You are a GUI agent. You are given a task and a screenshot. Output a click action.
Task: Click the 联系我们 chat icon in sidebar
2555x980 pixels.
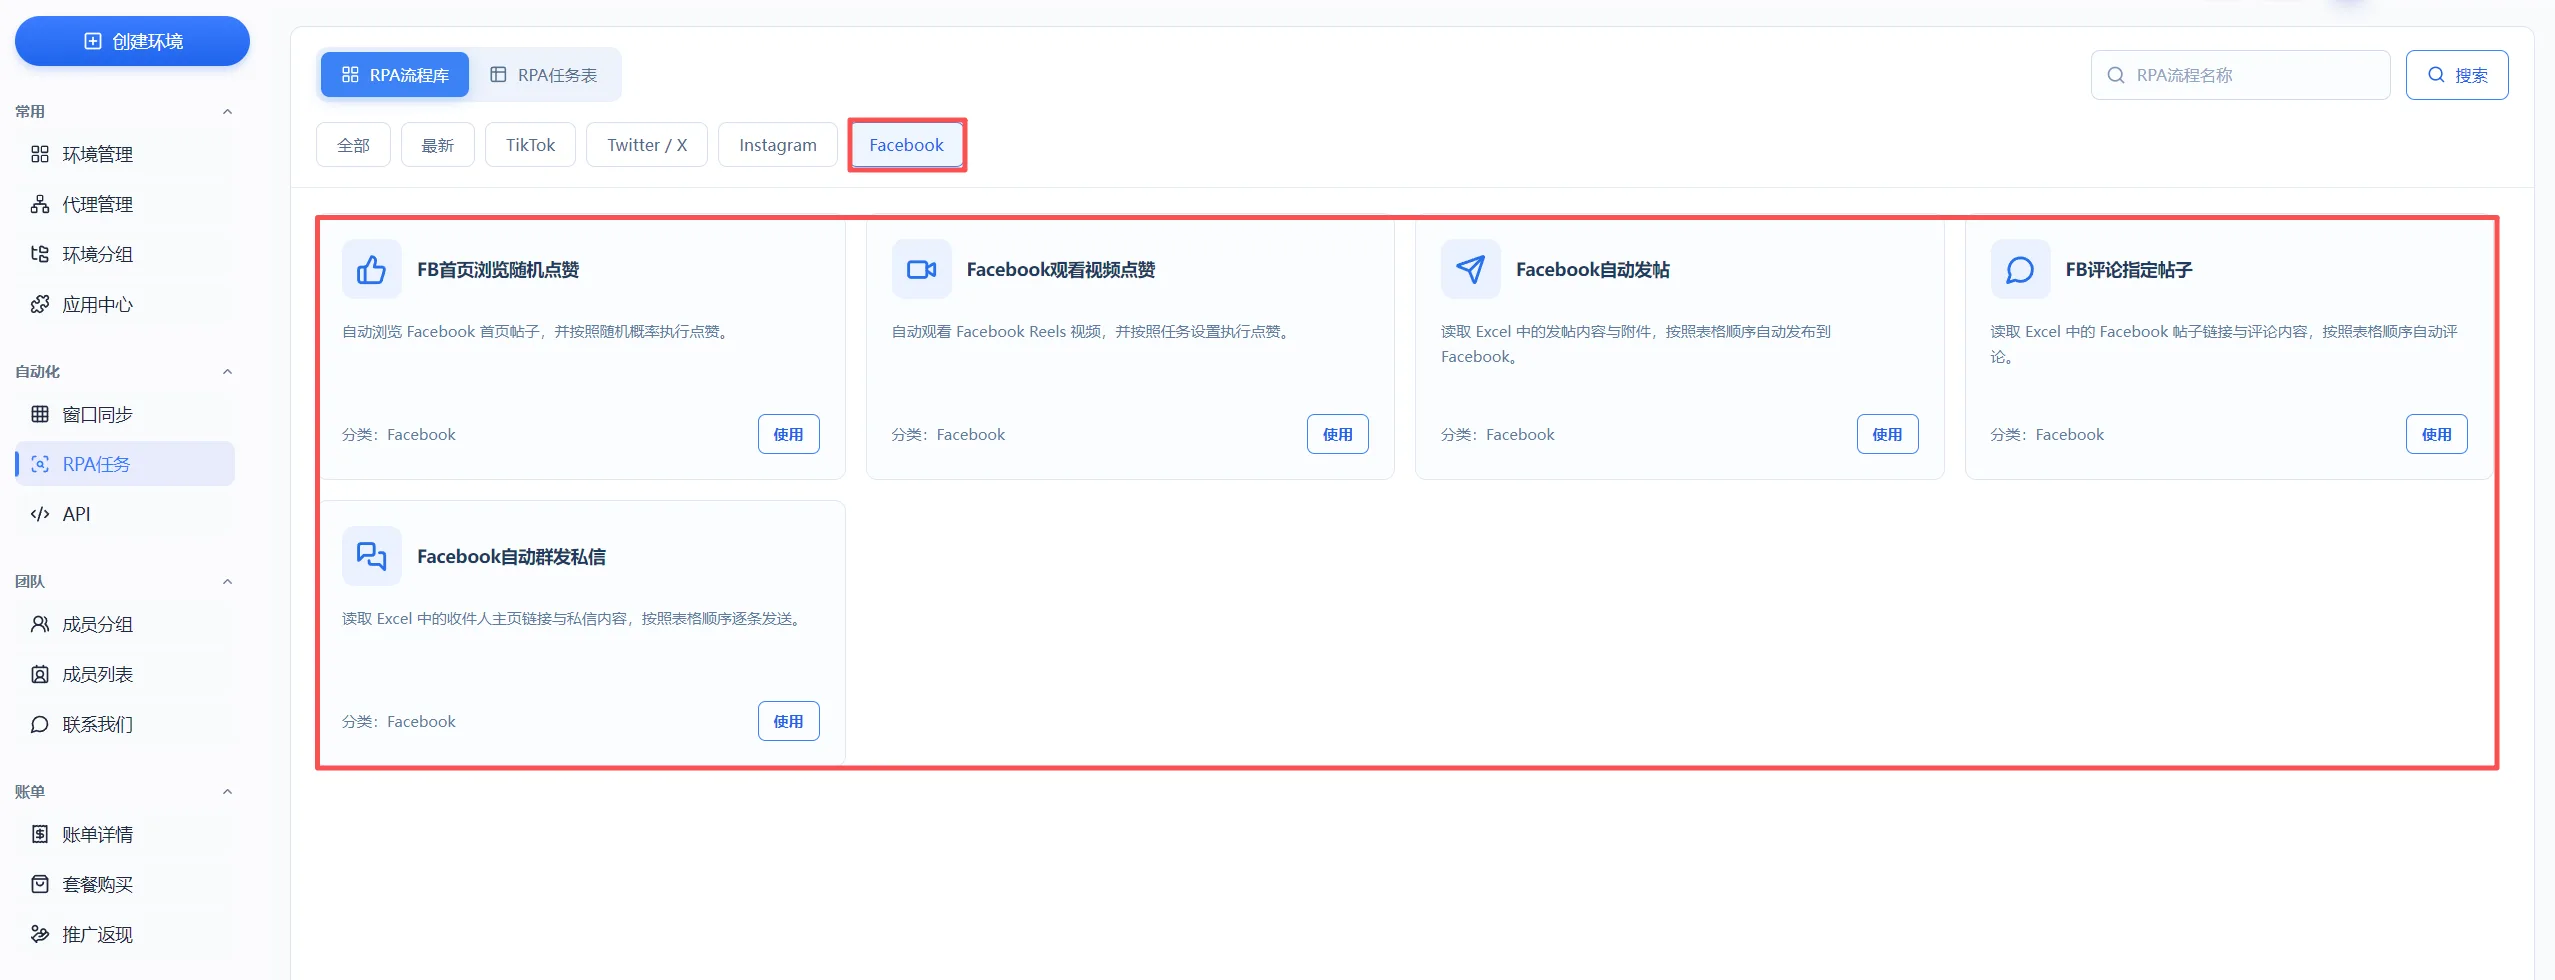(x=40, y=724)
